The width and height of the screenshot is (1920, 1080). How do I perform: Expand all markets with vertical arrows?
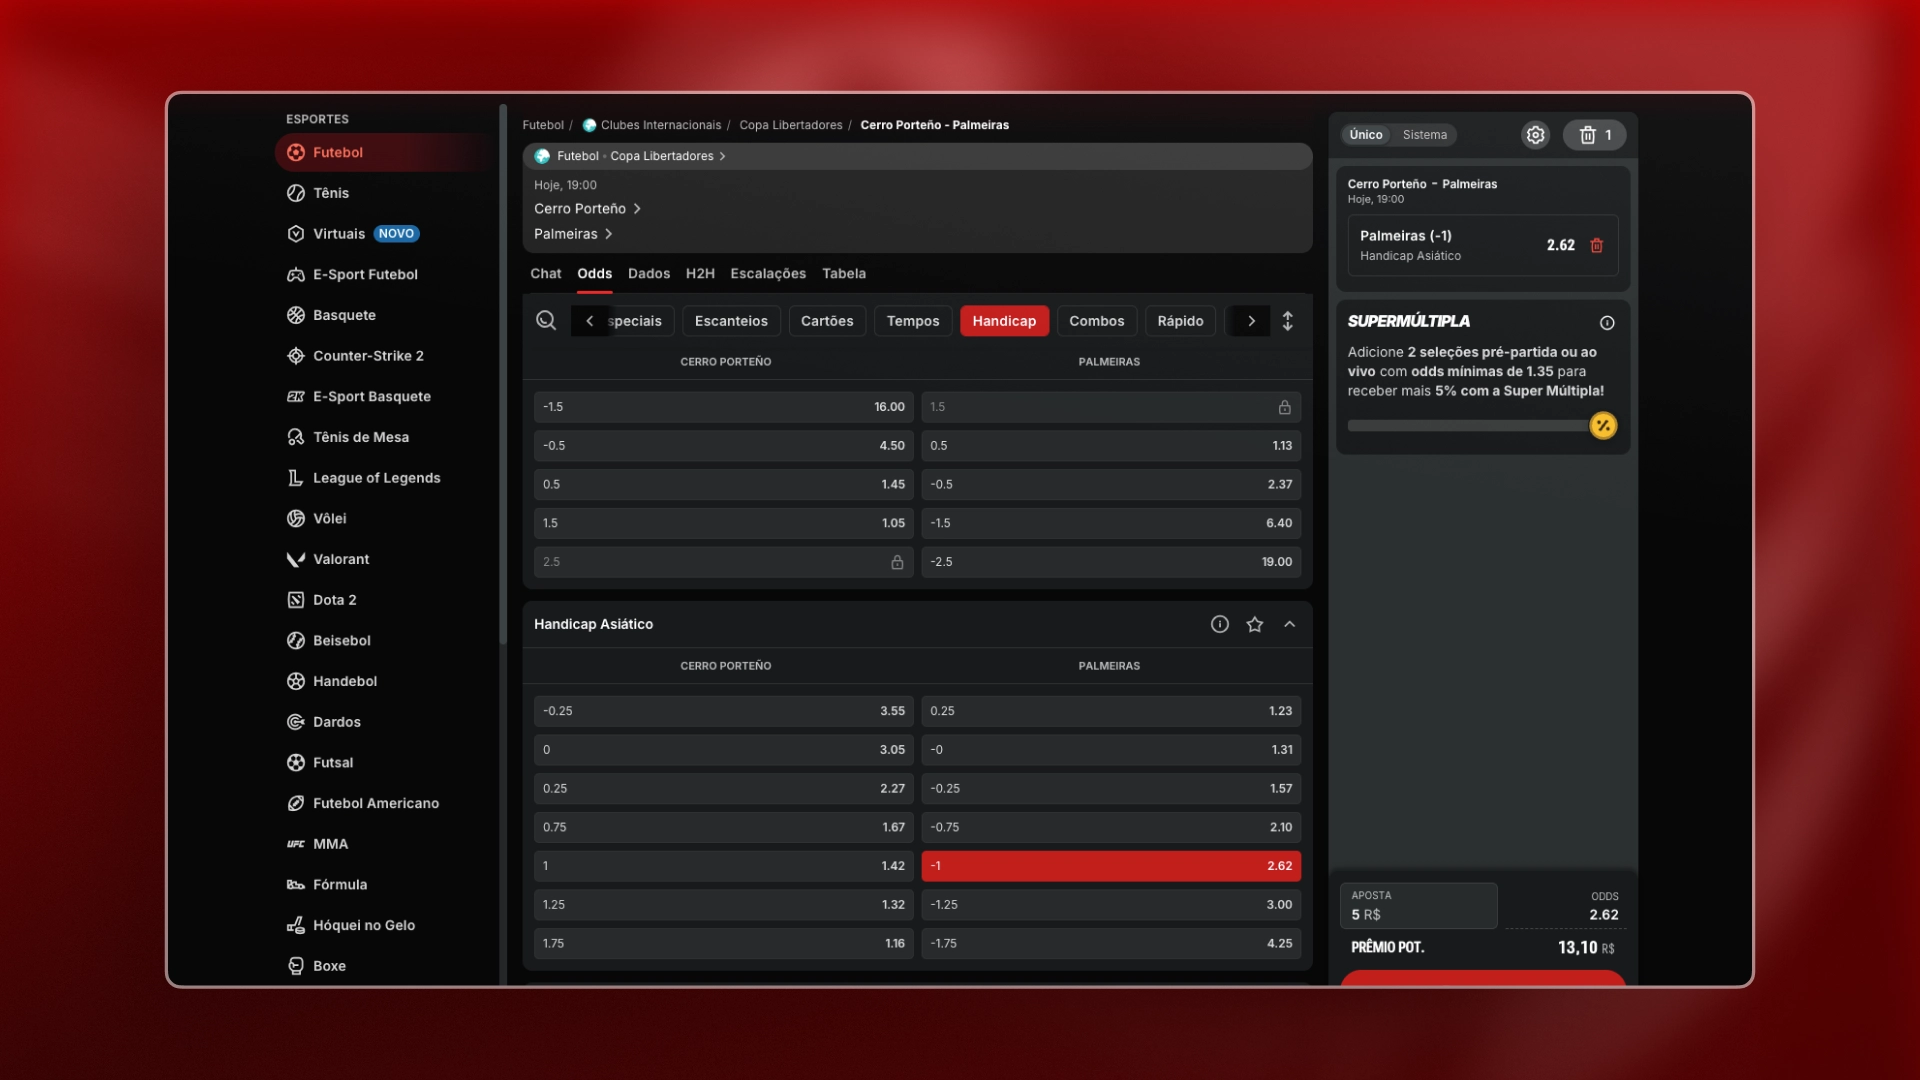pyautogui.click(x=1288, y=321)
